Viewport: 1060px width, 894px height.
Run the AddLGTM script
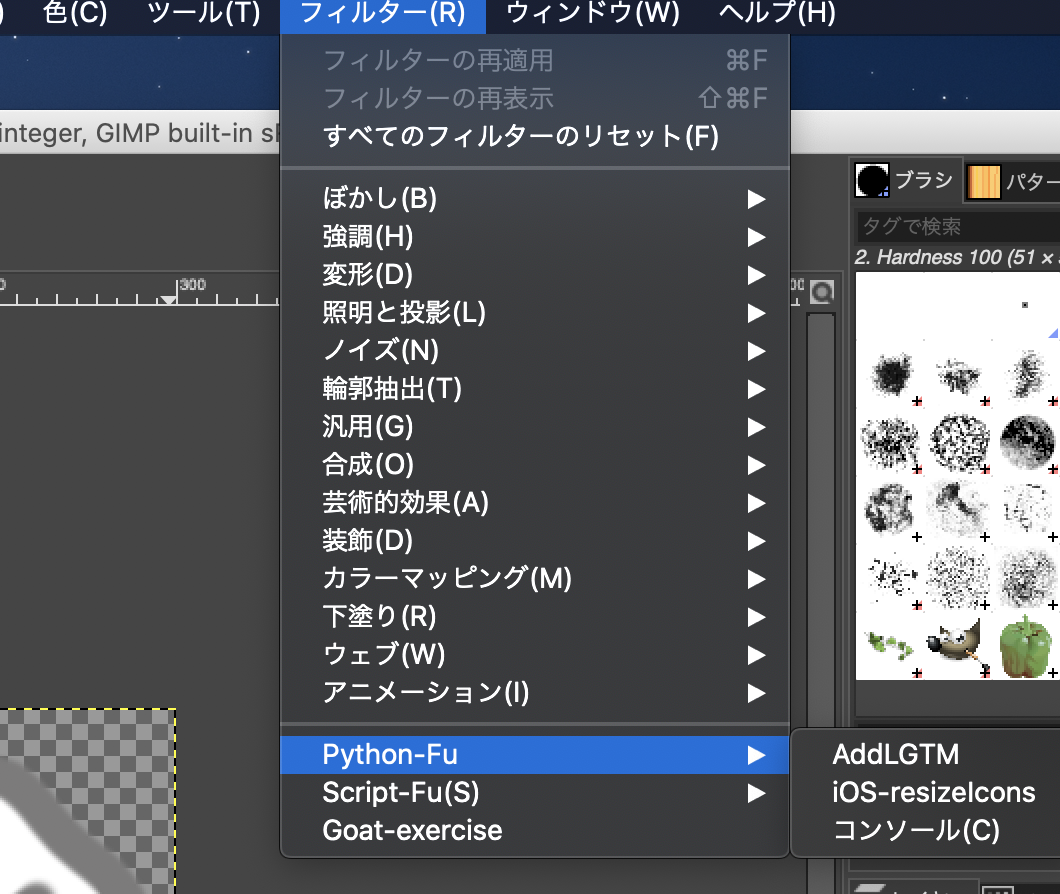point(897,754)
